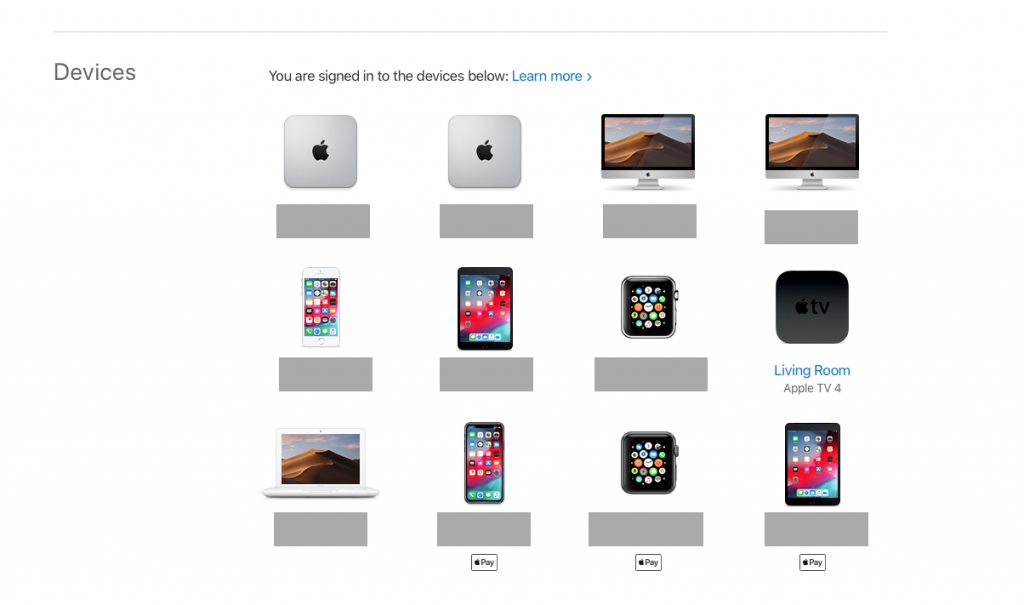Click Apple Pay badge under the iPad
1024x605 pixels.
(812, 563)
